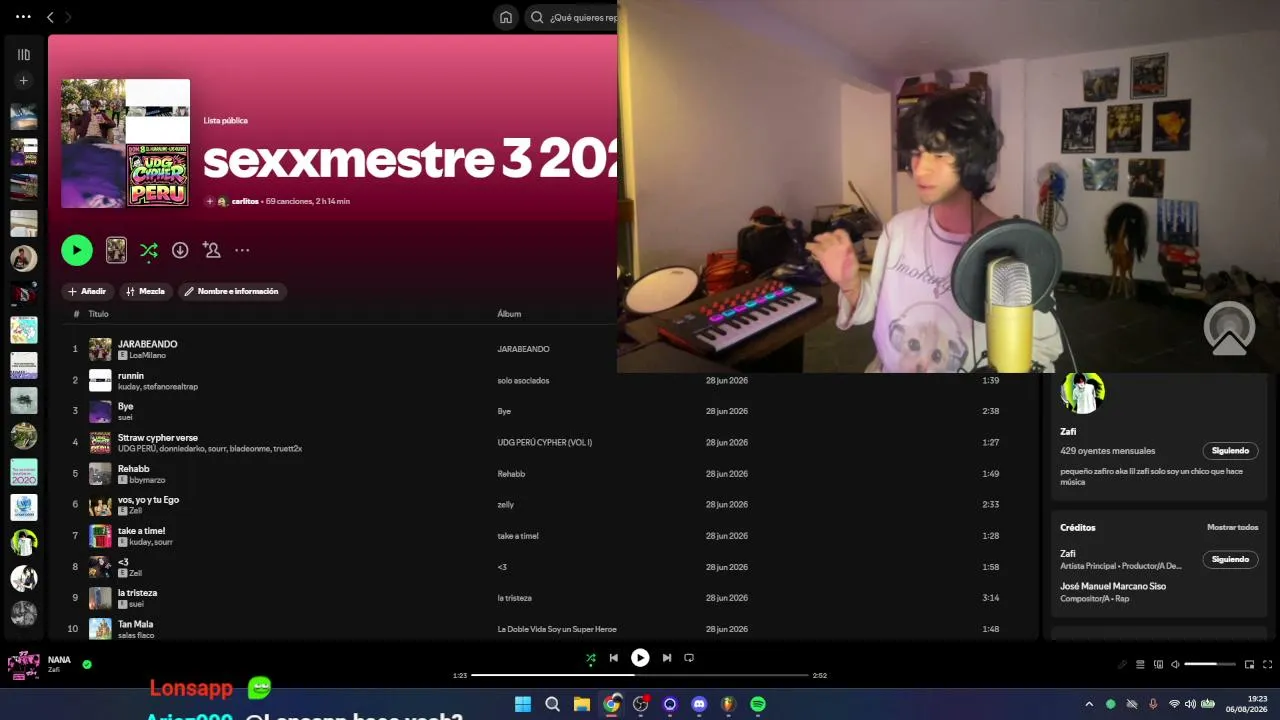Open artist bbymarzo
The height and width of the screenshot is (720, 1280).
tap(147, 480)
